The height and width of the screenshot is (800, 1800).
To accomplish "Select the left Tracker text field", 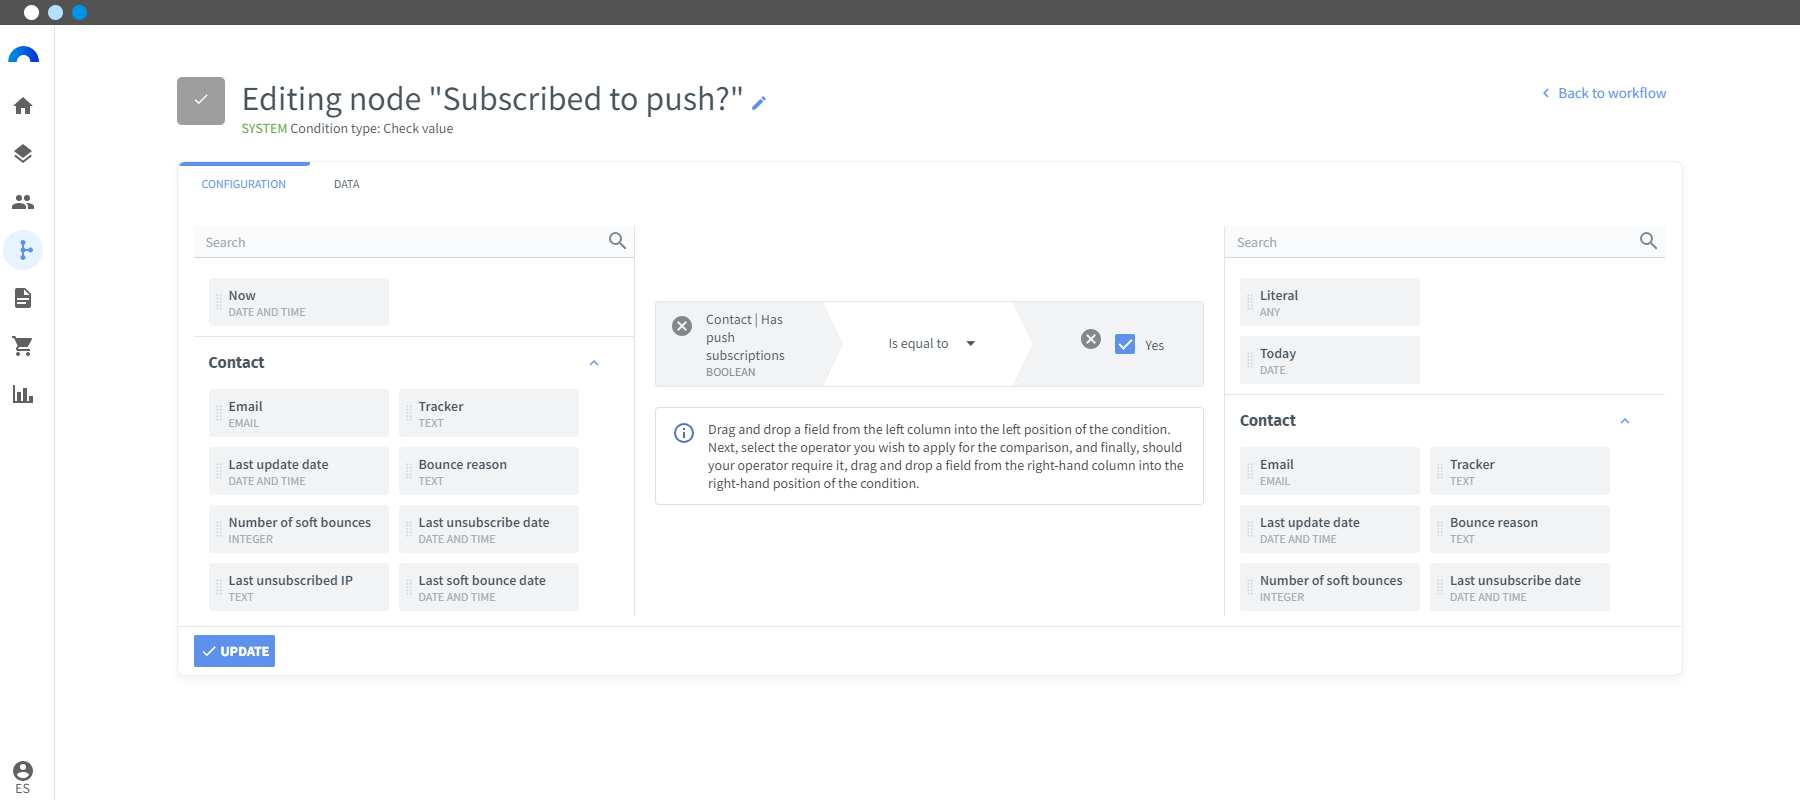I will (x=489, y=413).
